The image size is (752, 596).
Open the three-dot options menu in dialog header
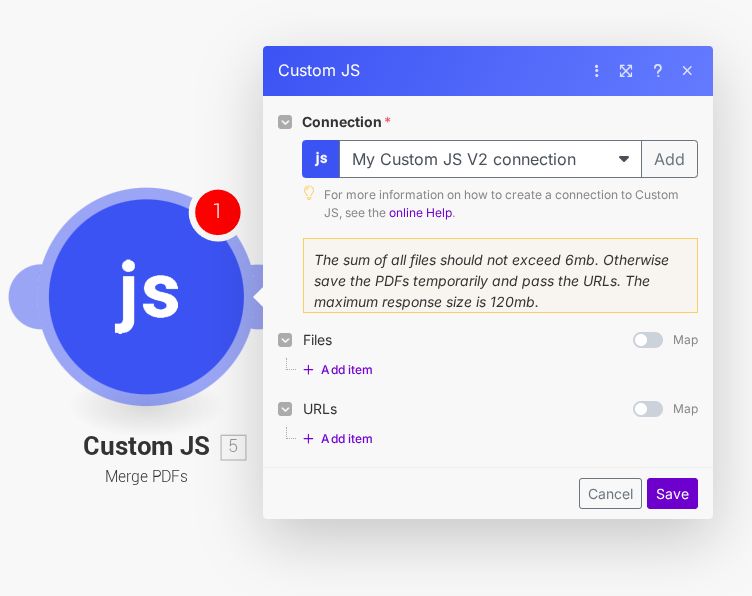point(596,71)
